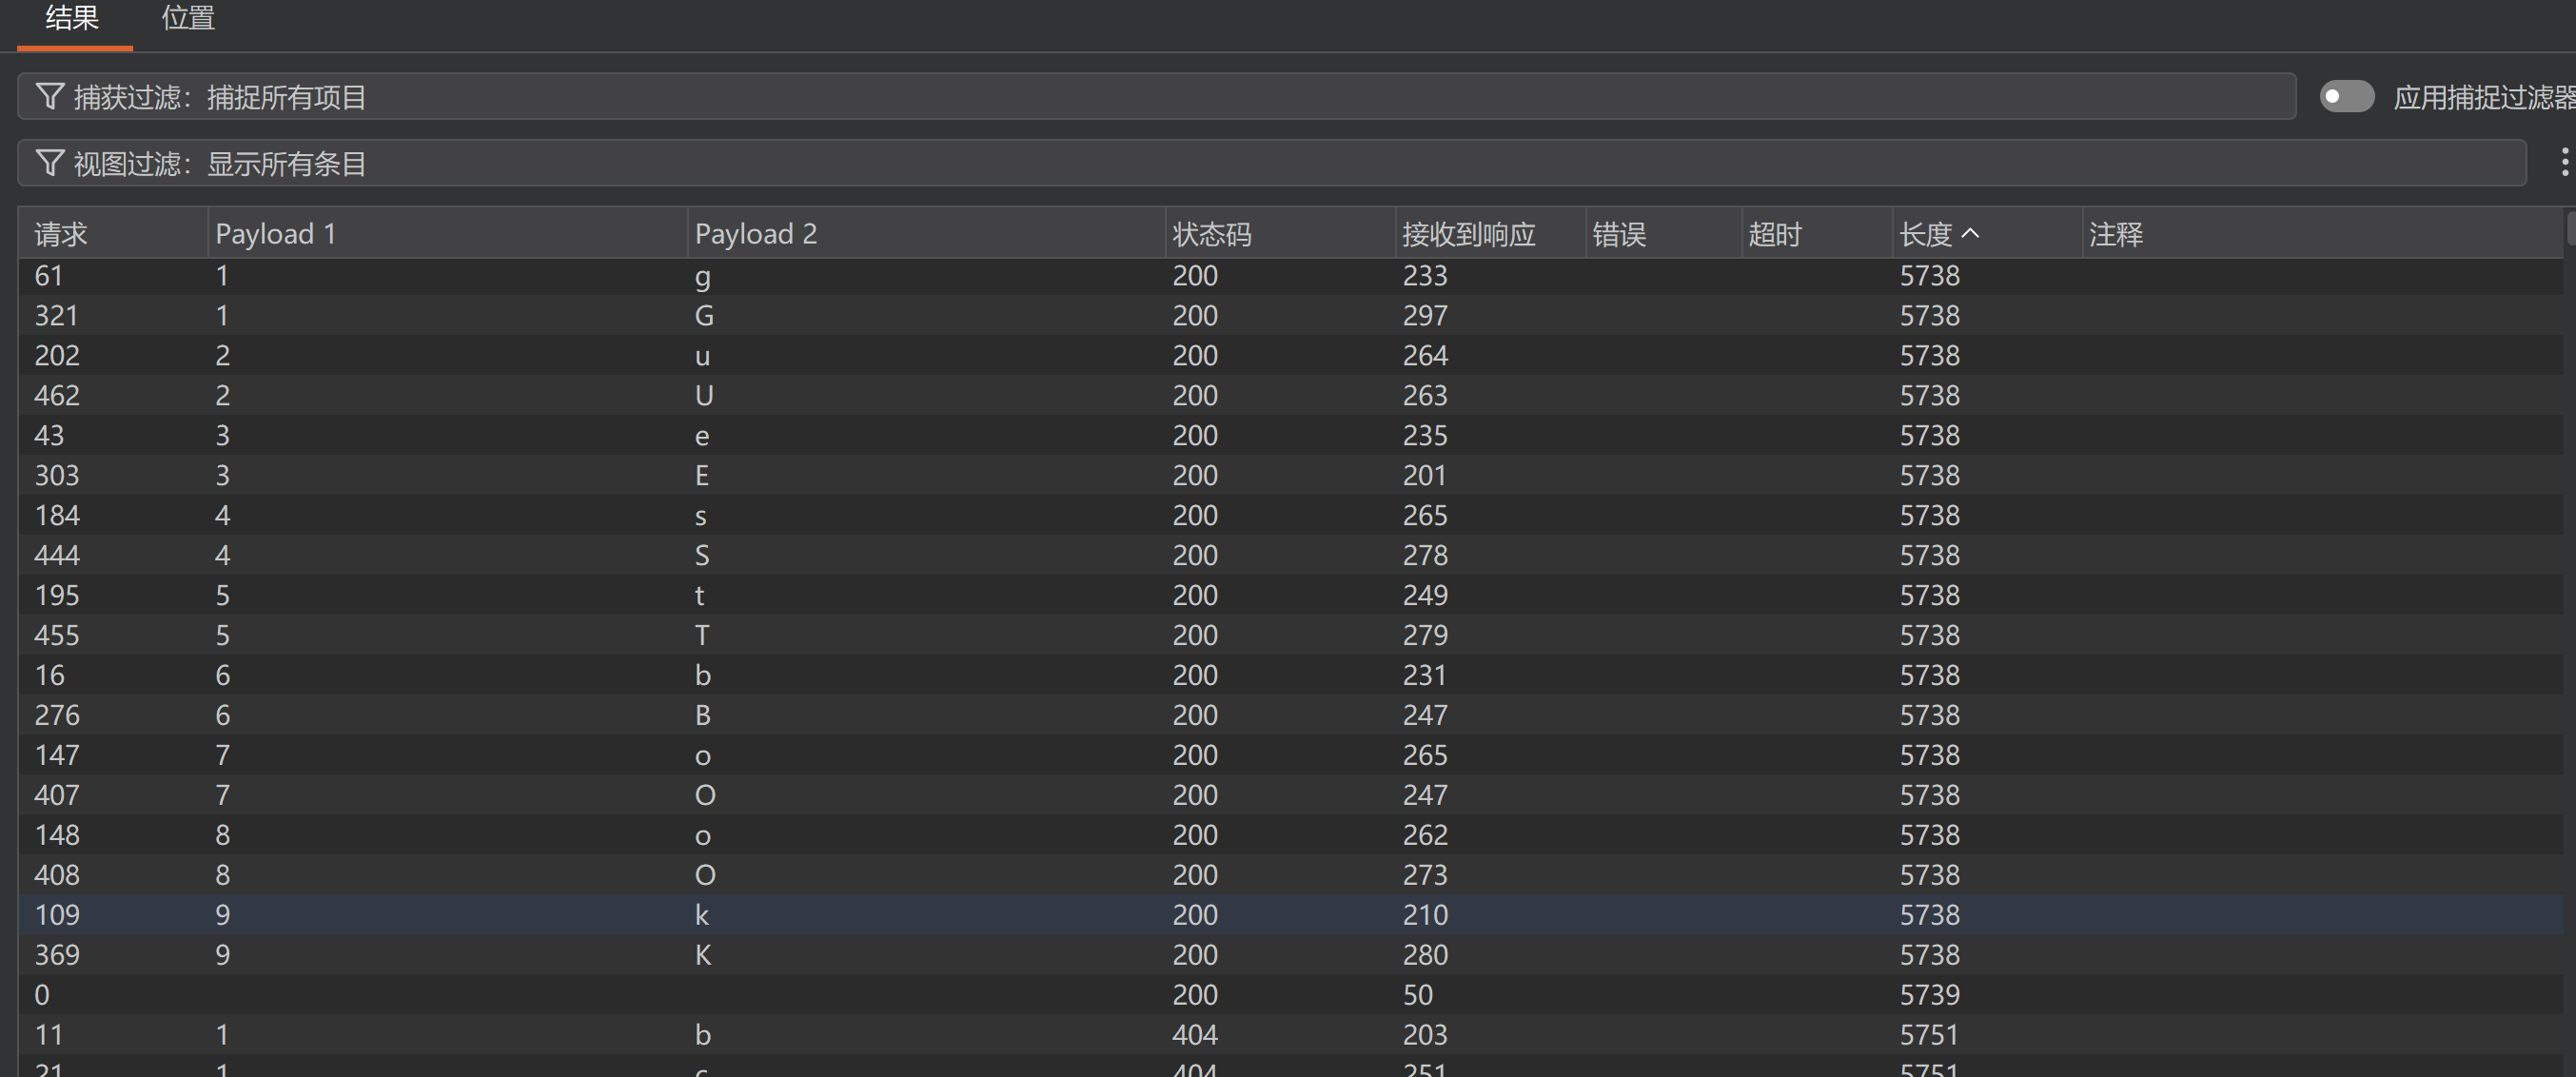Click length value 5739

(x=1929, y=996)
